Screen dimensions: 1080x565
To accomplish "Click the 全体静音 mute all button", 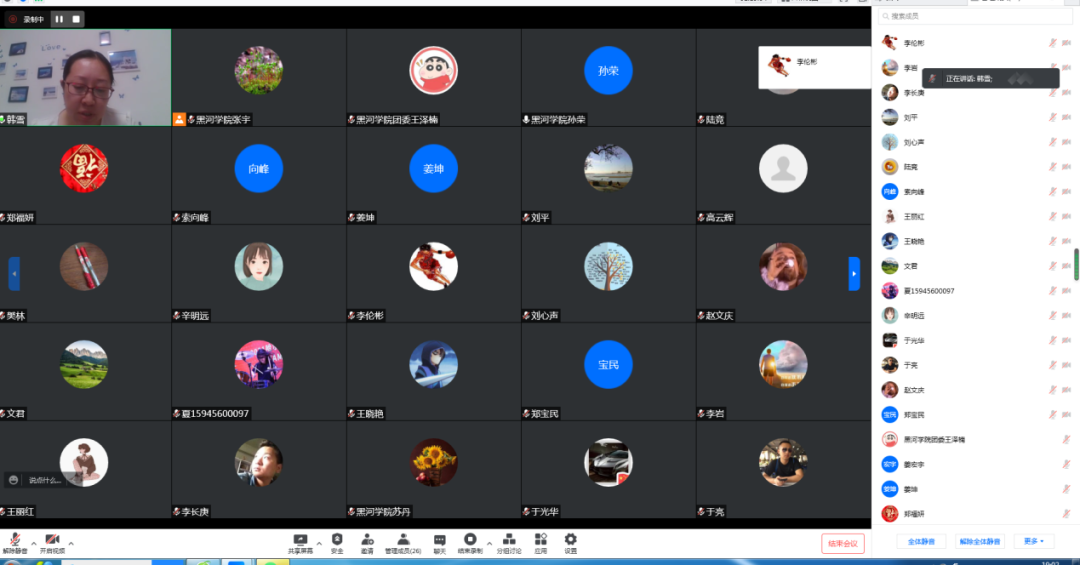I will [920, 541].
